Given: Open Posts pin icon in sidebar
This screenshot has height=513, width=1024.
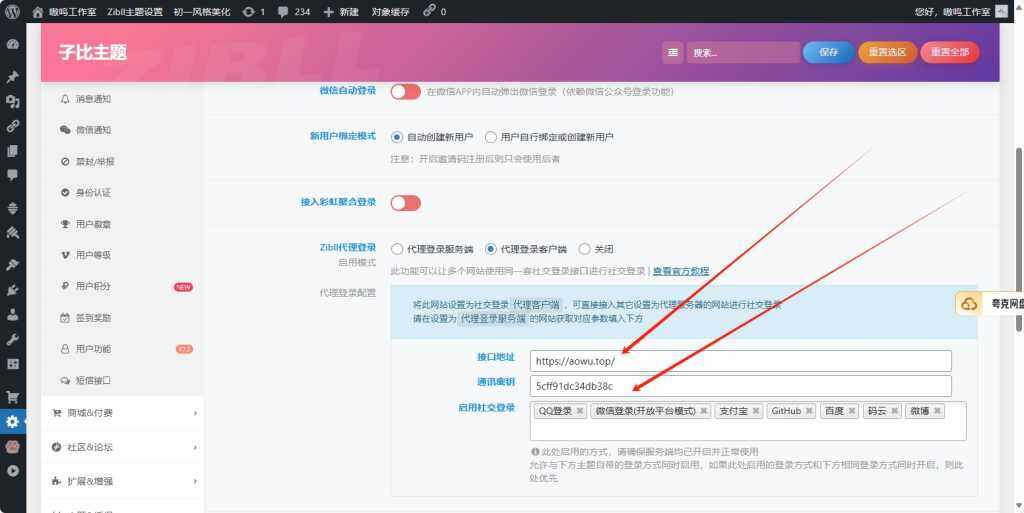Looking at the screenshot, I should click(12, 76).
